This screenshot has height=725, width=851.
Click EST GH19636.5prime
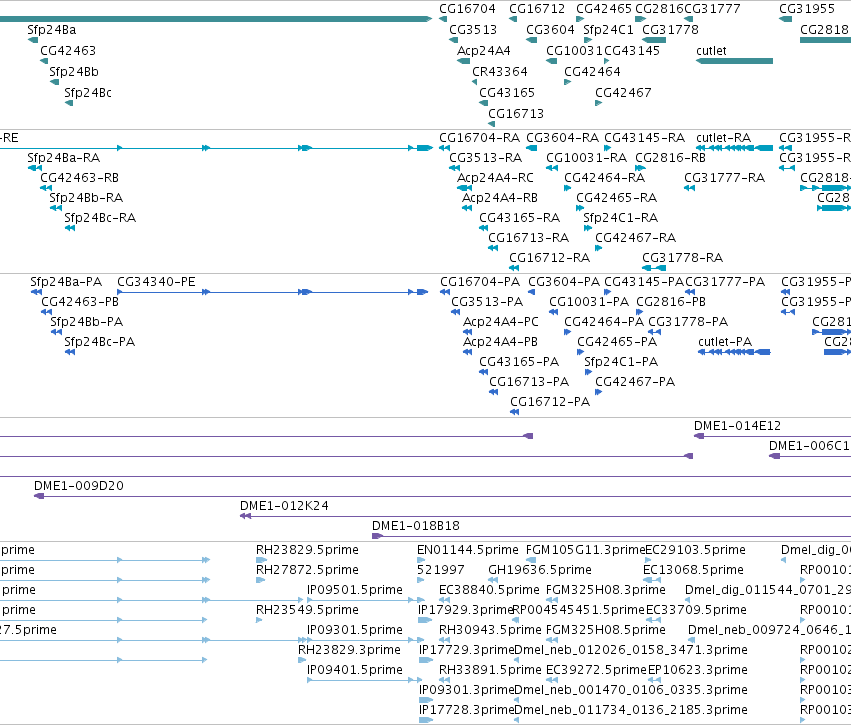coord(539,570)
